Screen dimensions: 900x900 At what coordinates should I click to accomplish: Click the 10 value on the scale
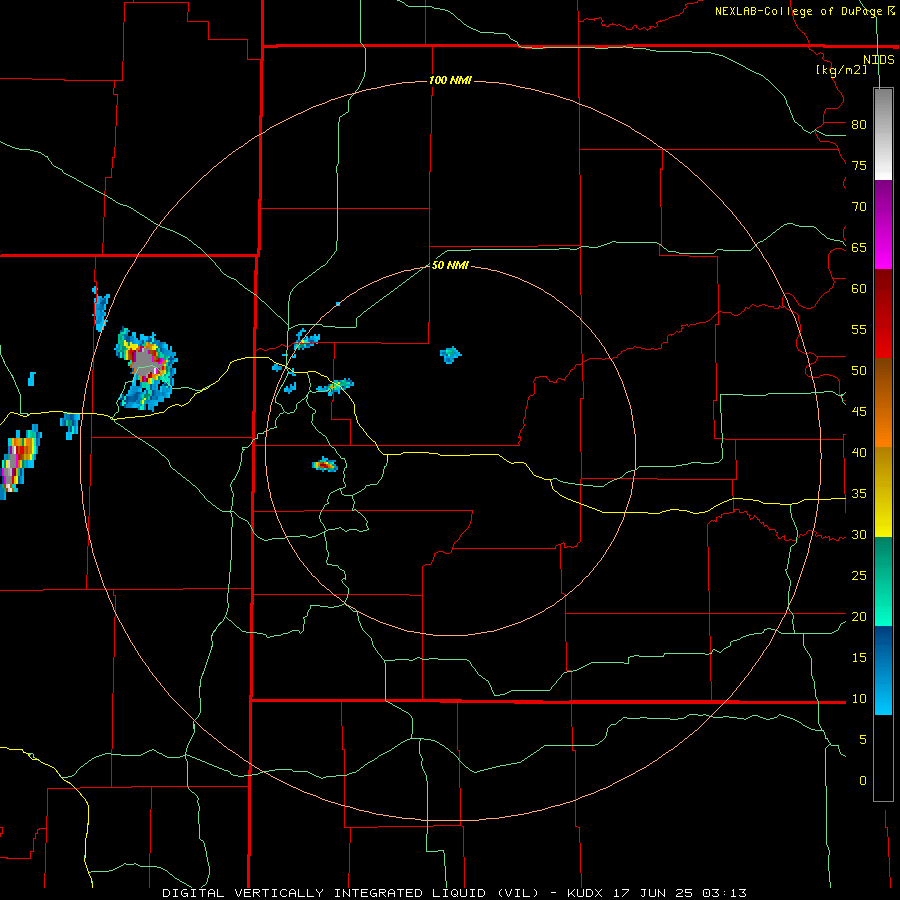(x=859, y=699)
